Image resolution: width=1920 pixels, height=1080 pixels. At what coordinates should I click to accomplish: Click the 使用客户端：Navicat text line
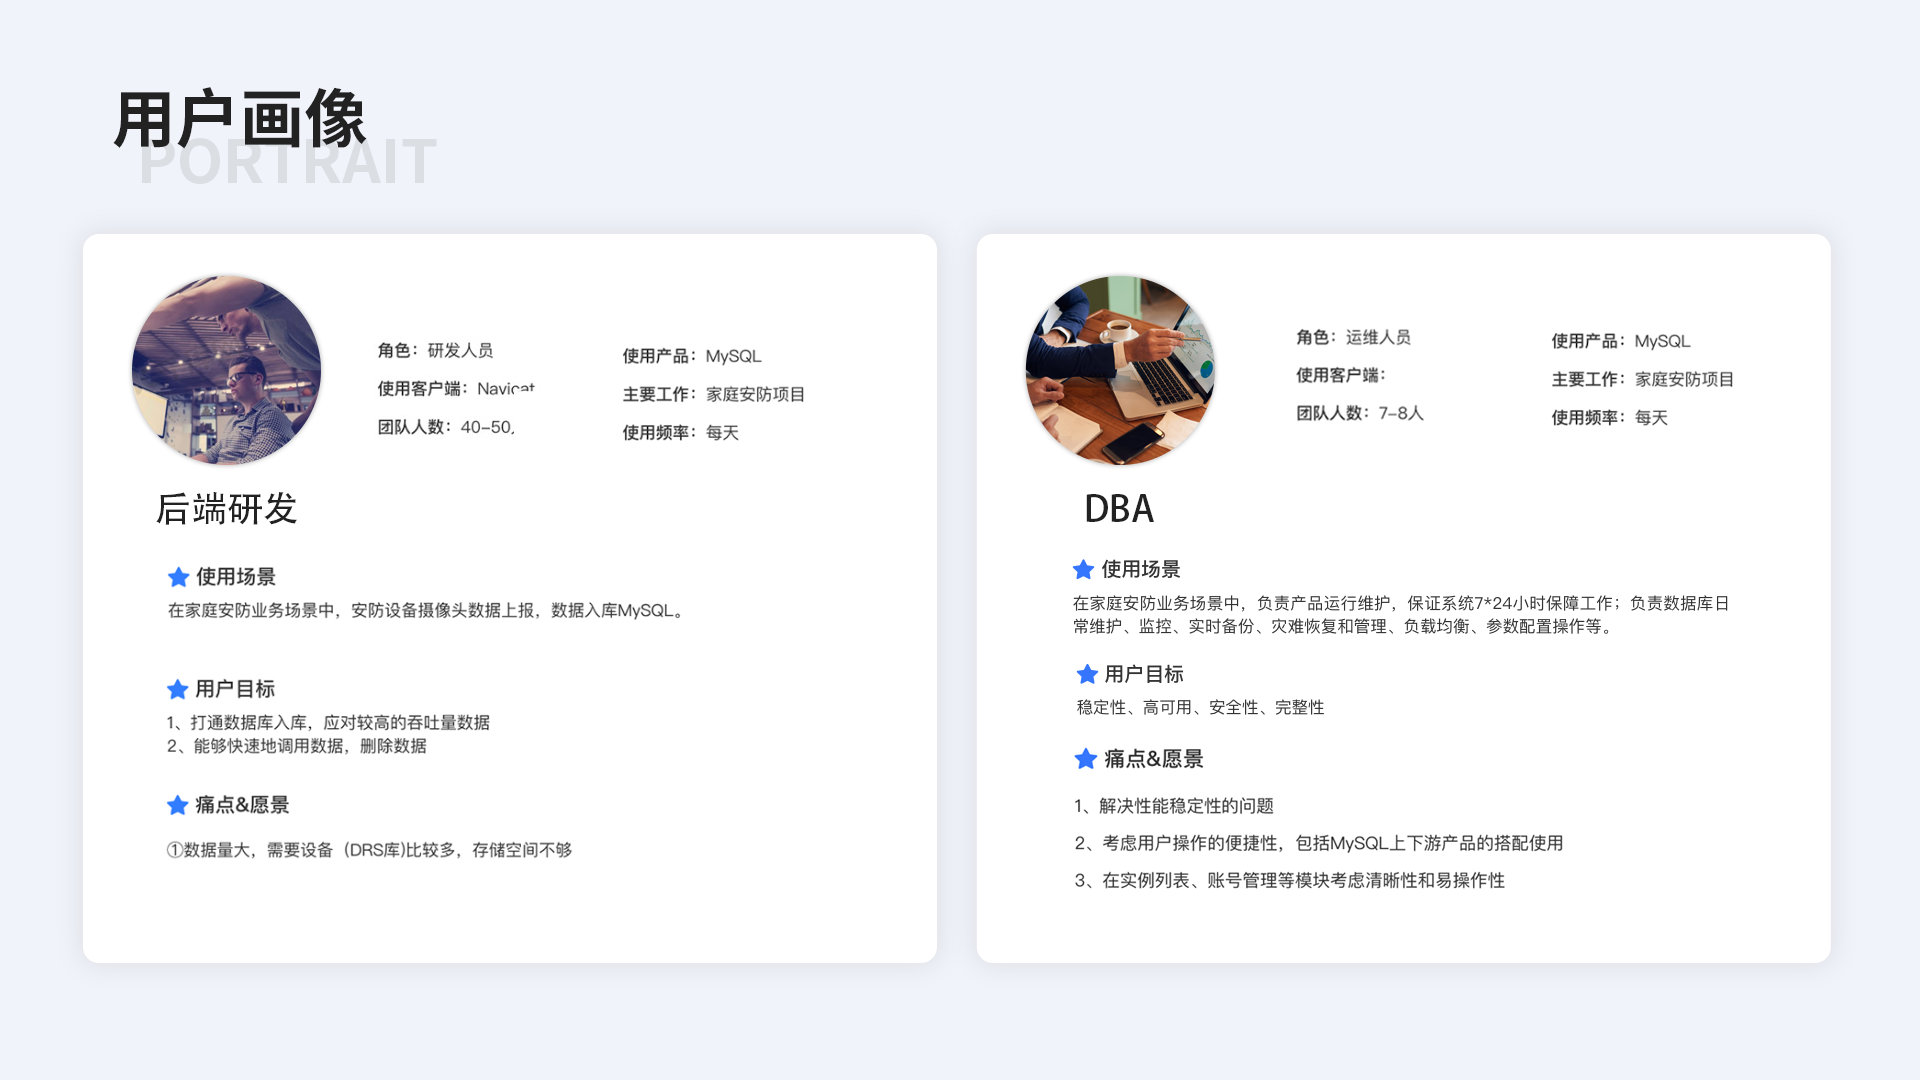click(x=456, y=388)
